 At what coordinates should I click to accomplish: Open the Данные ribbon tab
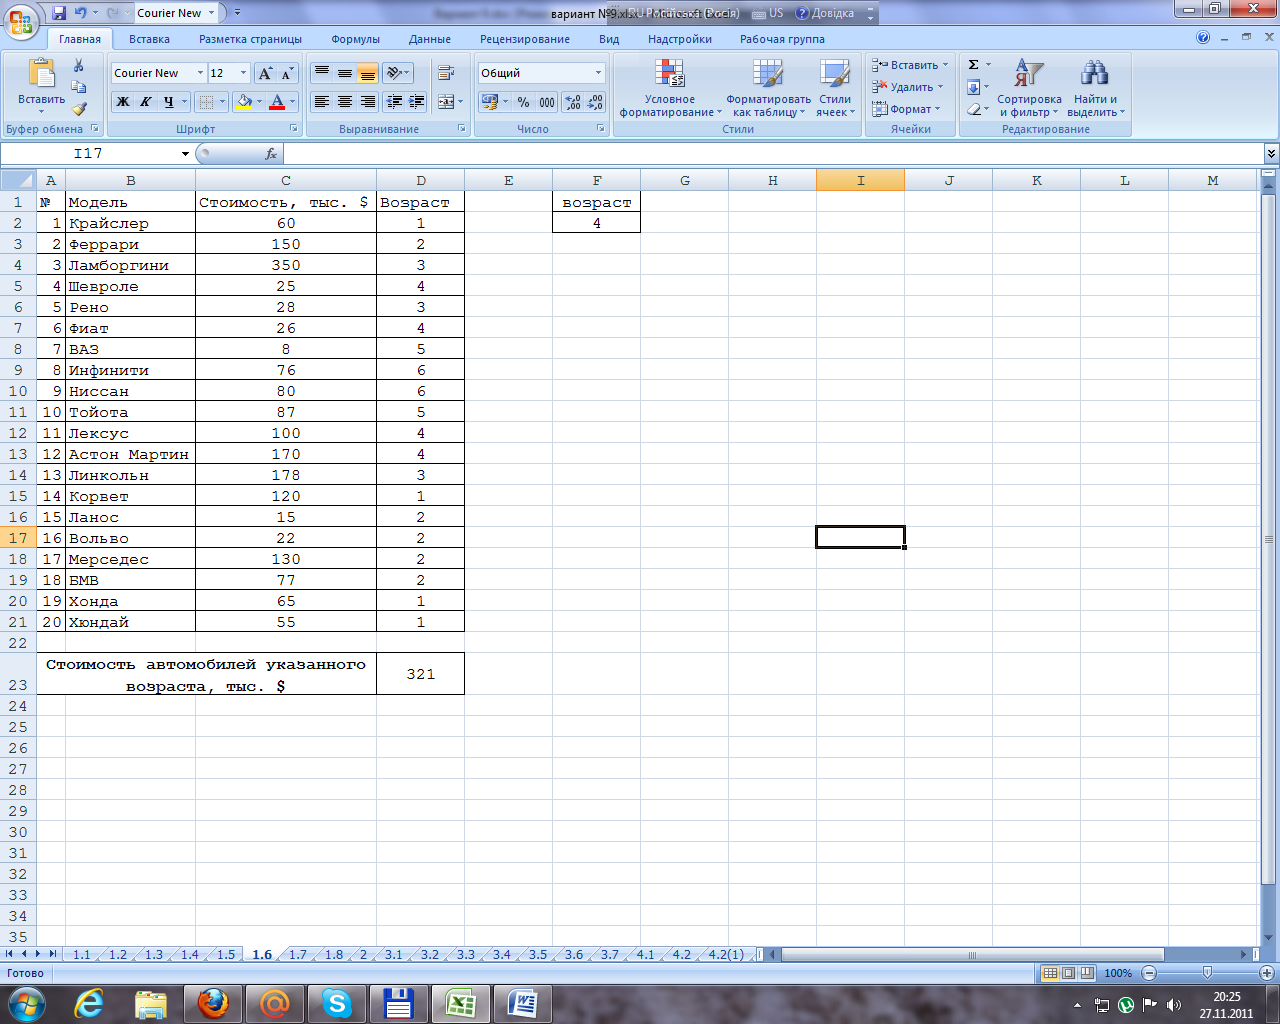tap(430, 39)
